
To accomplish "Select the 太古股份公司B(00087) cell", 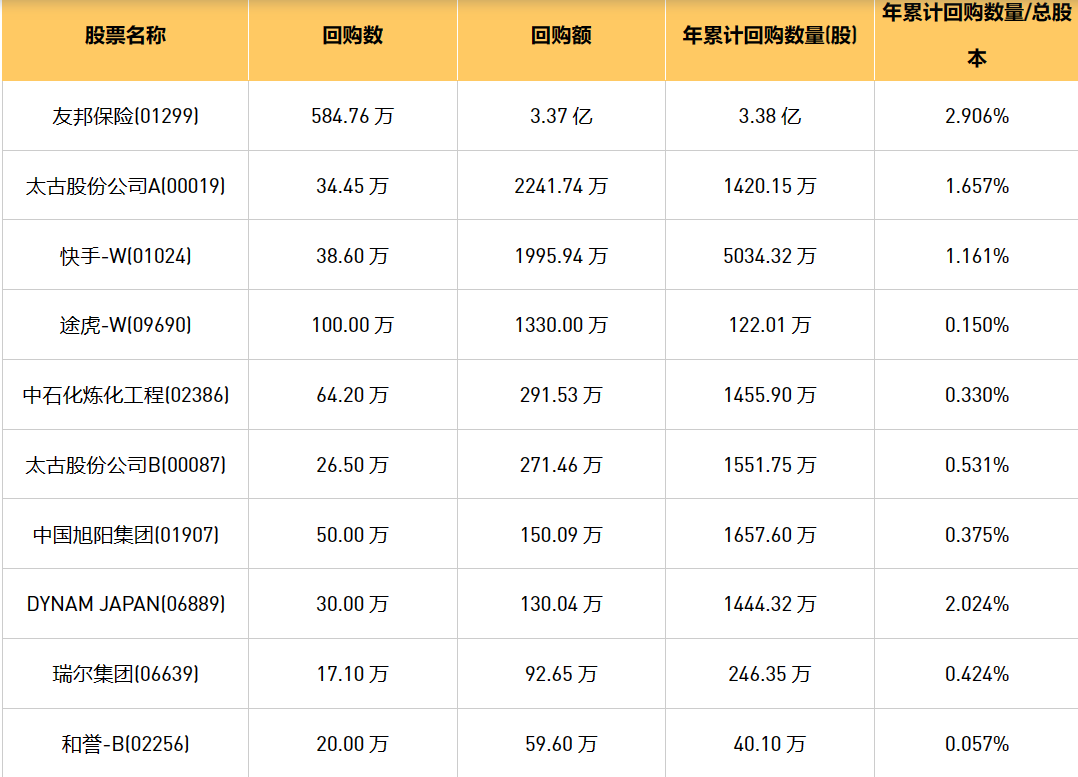I will (125, 466).
